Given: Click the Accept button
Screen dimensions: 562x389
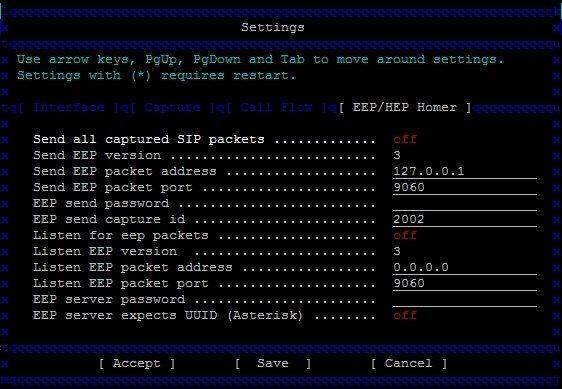Looking at the screenshot, I should coord(137,363).
